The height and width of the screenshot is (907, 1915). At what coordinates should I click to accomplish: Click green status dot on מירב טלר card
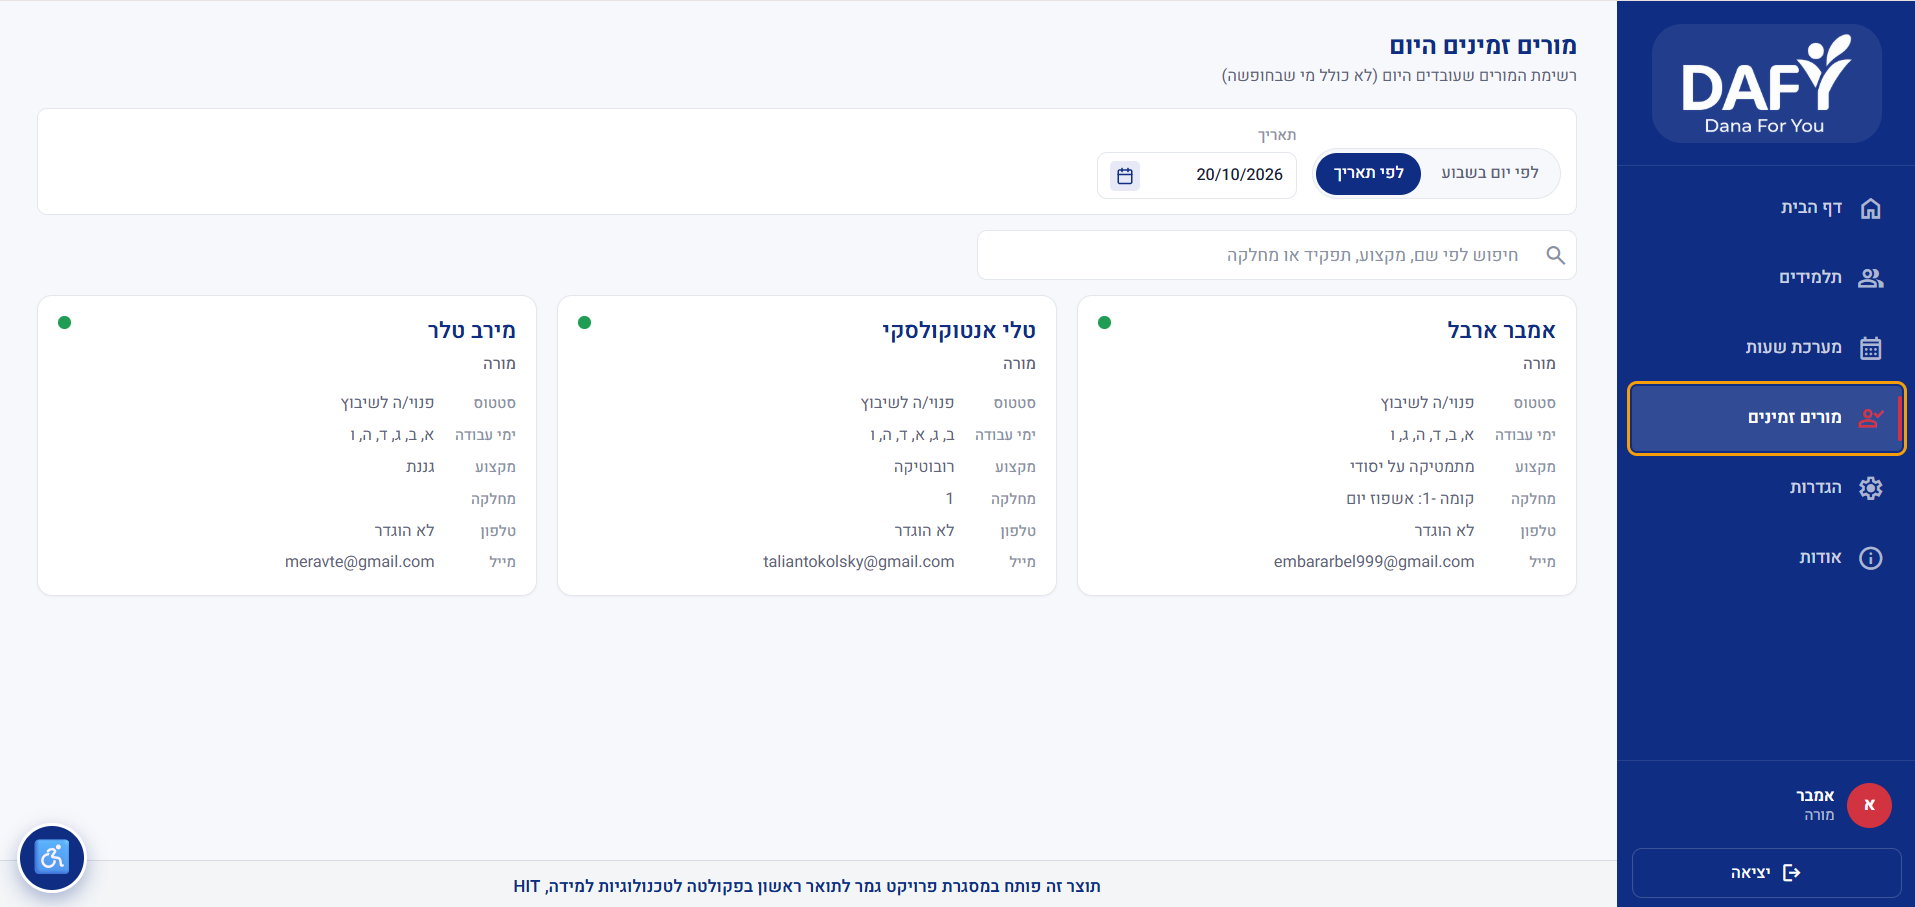64,322
